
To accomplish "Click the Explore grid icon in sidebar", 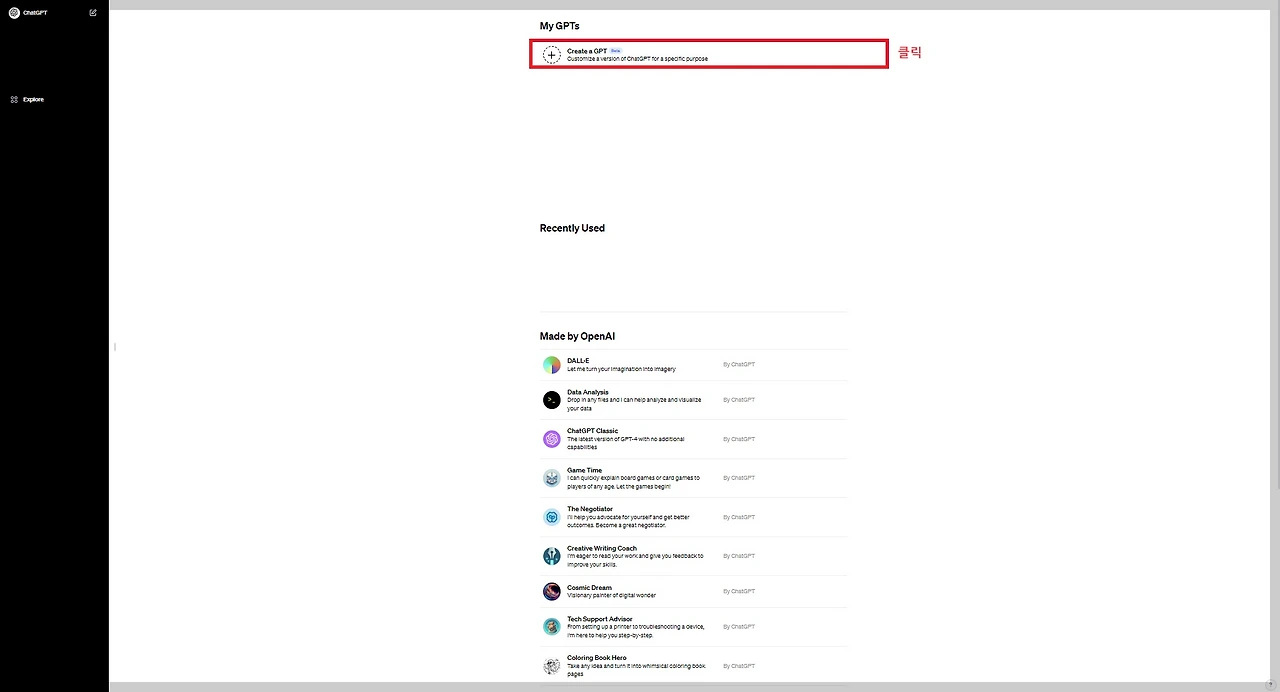I will pos(14,100).
